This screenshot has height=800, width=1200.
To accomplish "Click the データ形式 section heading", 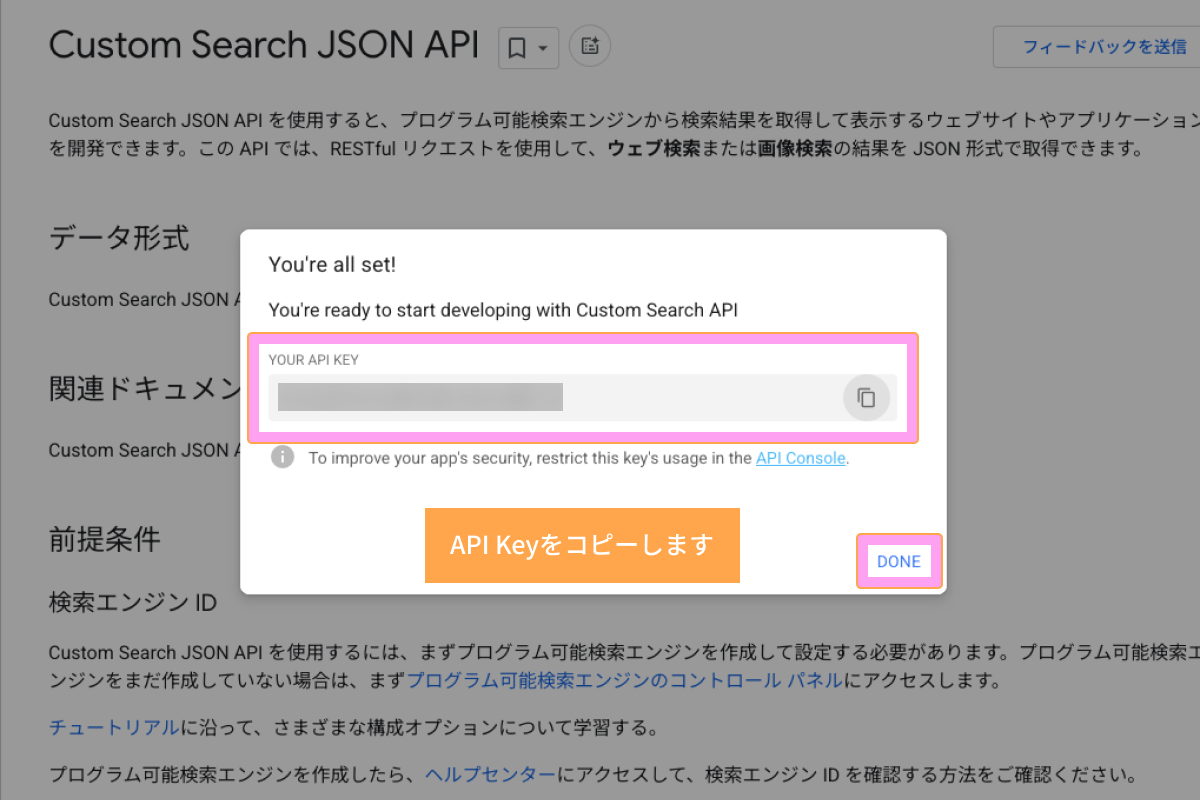I will 119,238.
